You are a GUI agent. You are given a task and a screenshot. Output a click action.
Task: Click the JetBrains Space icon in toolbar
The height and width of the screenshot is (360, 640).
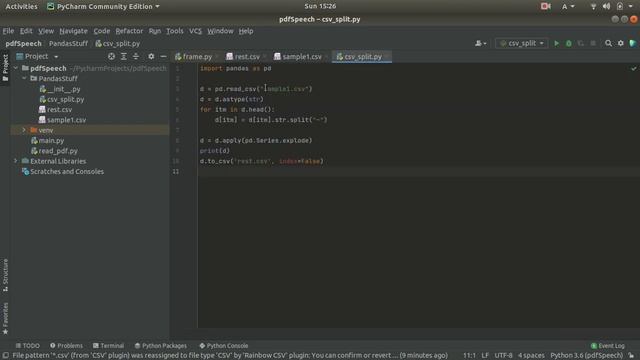coord(633,43)
